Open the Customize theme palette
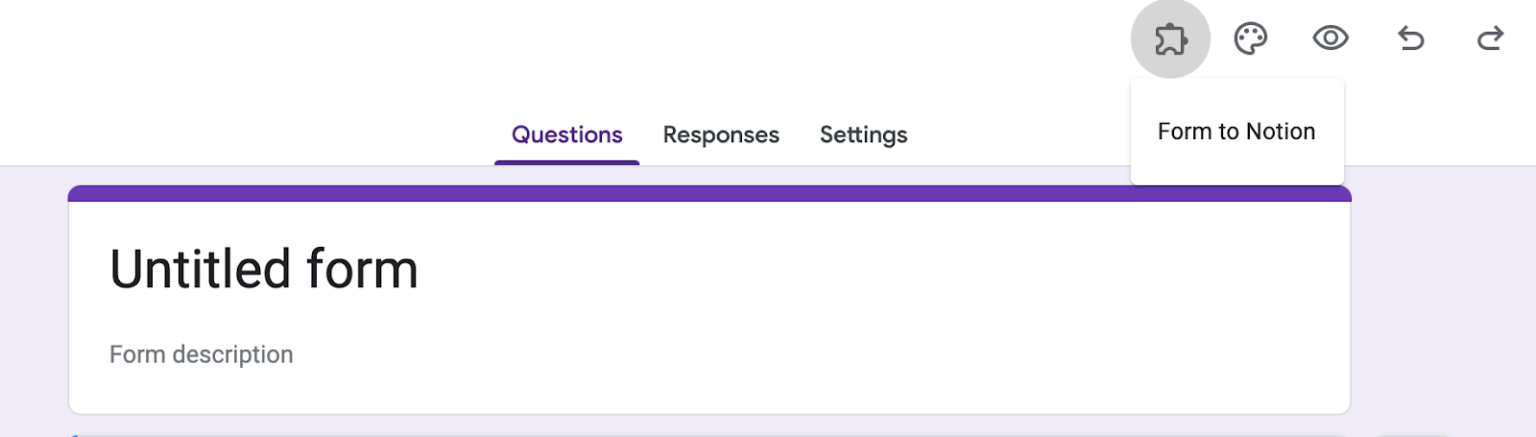The width and height of the screenshot is (1536, 437). [x=1250, y=39]
